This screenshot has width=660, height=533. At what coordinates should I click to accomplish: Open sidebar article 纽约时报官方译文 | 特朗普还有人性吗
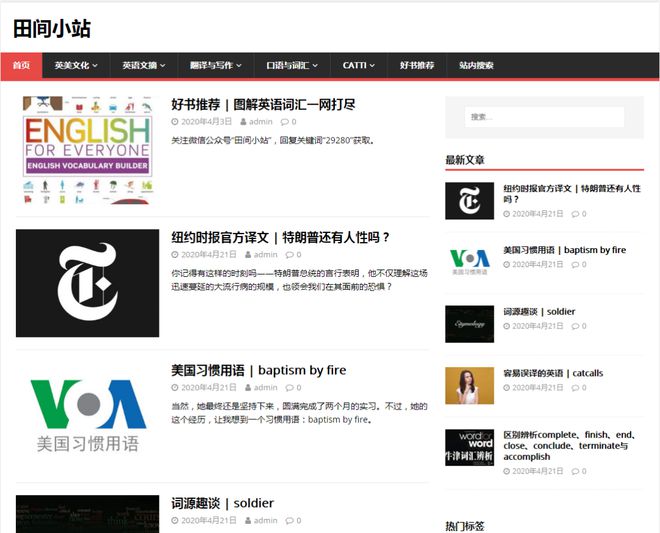(572, 194)
